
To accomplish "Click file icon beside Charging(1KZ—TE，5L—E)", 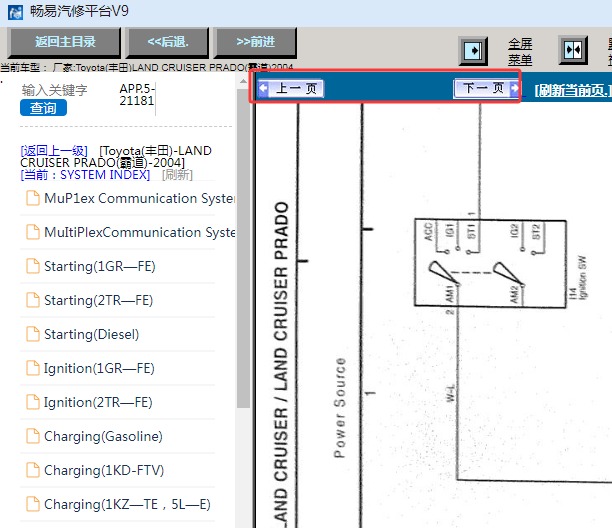I will tap(33, 503).
